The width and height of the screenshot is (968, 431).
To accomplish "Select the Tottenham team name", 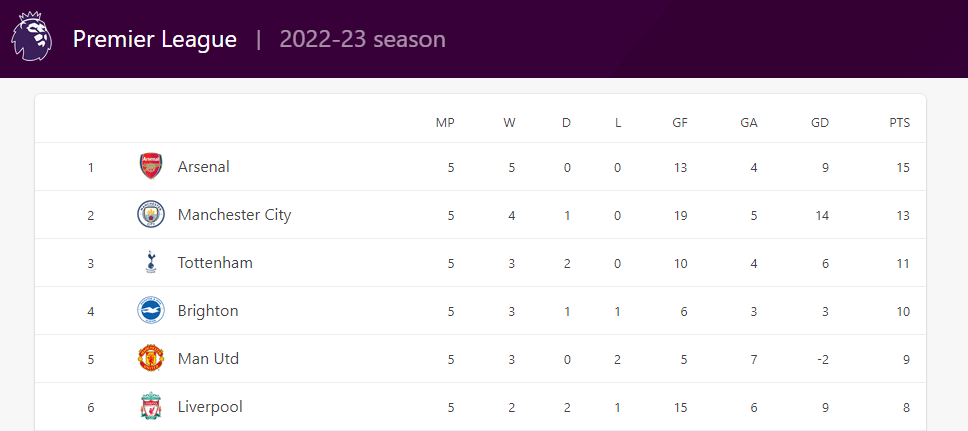I will pyautogui.click(x=215, y=262).
